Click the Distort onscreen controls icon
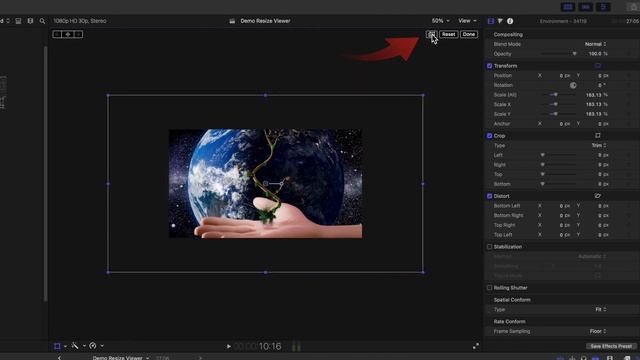The width and height of the screenshot is (640, 360). pyautogui.click(x=598, y=196)
